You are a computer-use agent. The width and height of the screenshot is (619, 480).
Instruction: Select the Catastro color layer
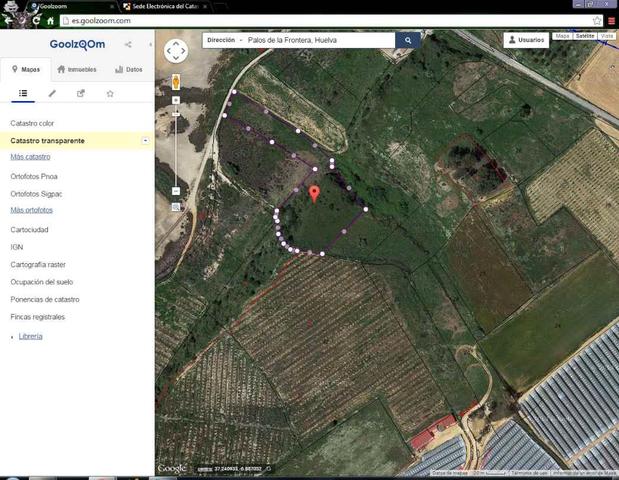pos(32,123)
